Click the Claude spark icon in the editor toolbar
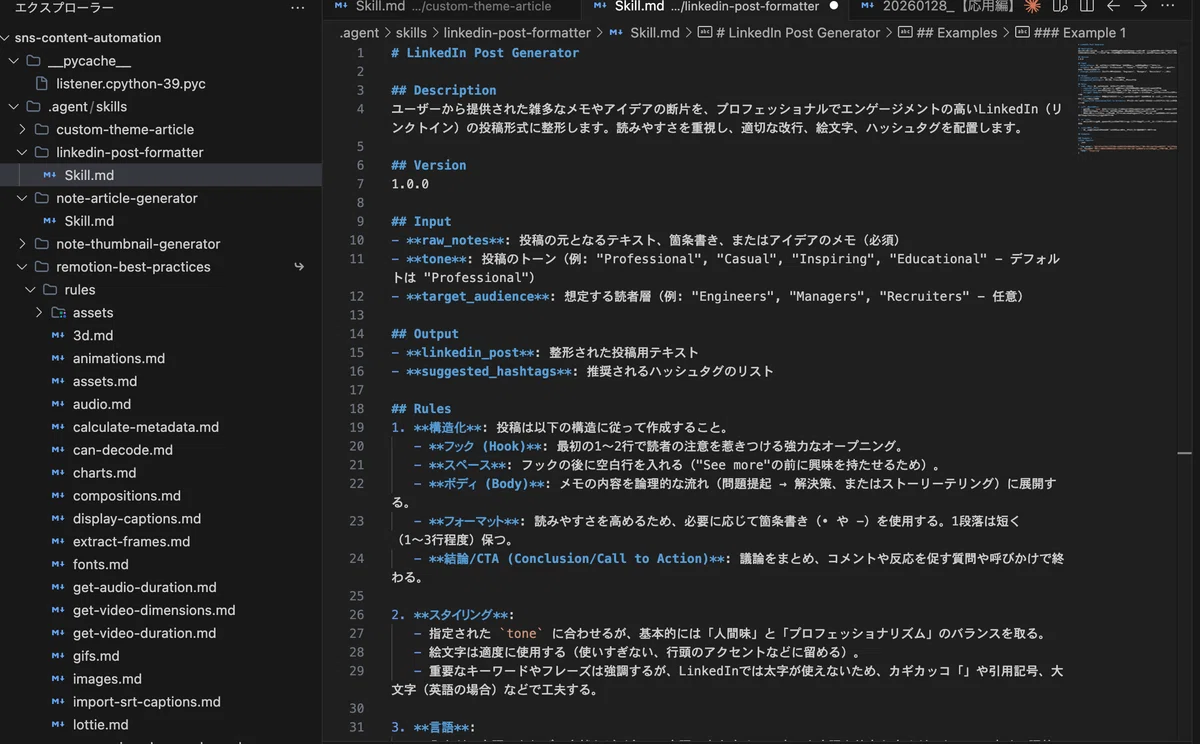 pyautogui.click(x=1032, y=6)
